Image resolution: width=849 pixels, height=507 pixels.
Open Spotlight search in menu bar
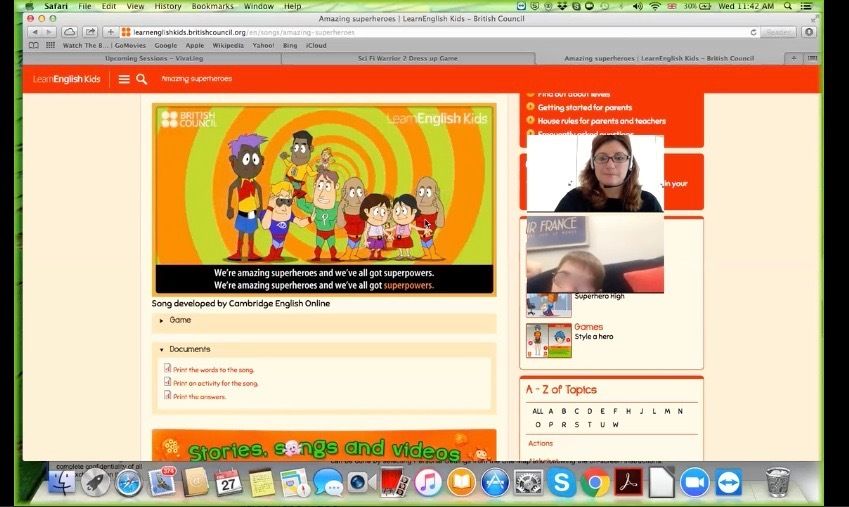coord(788,6)
